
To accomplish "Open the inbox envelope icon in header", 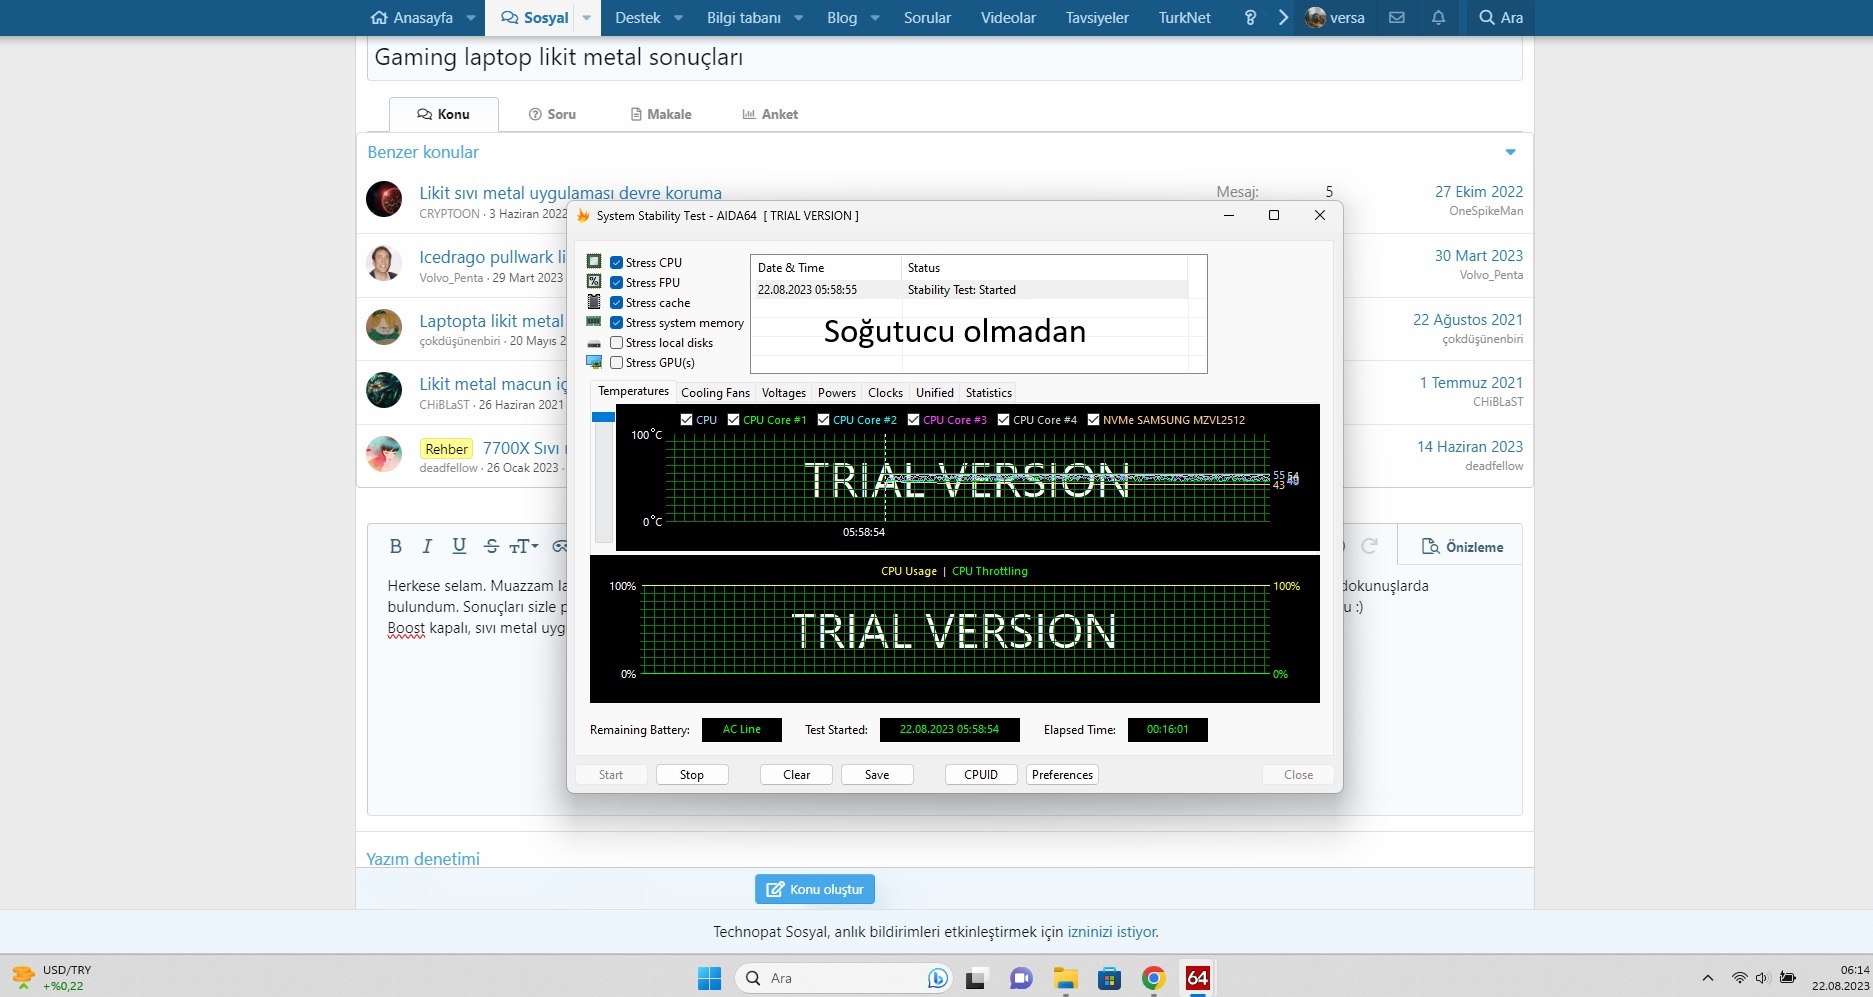I will (1397, 18).
